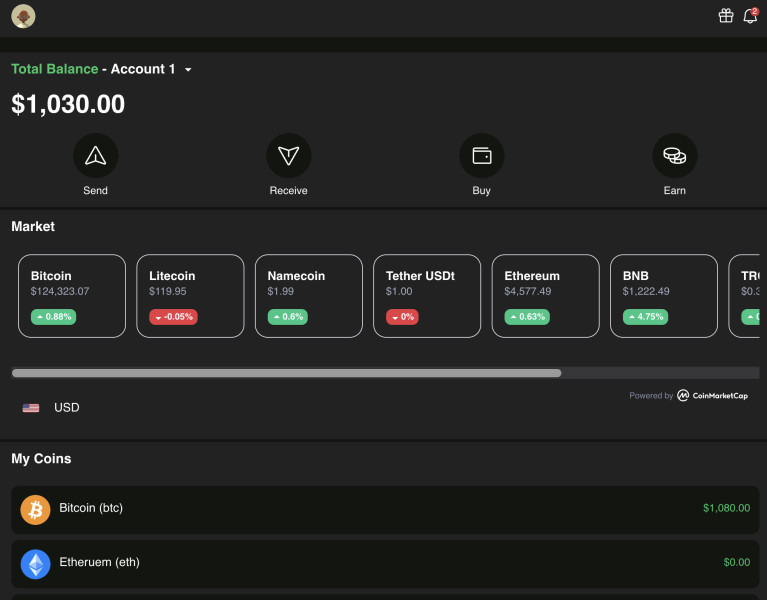Click Ethereum's 0.63% change badge
Image resolution: width=767 pixels, height=600 pixels.
[x=527, y=317]
